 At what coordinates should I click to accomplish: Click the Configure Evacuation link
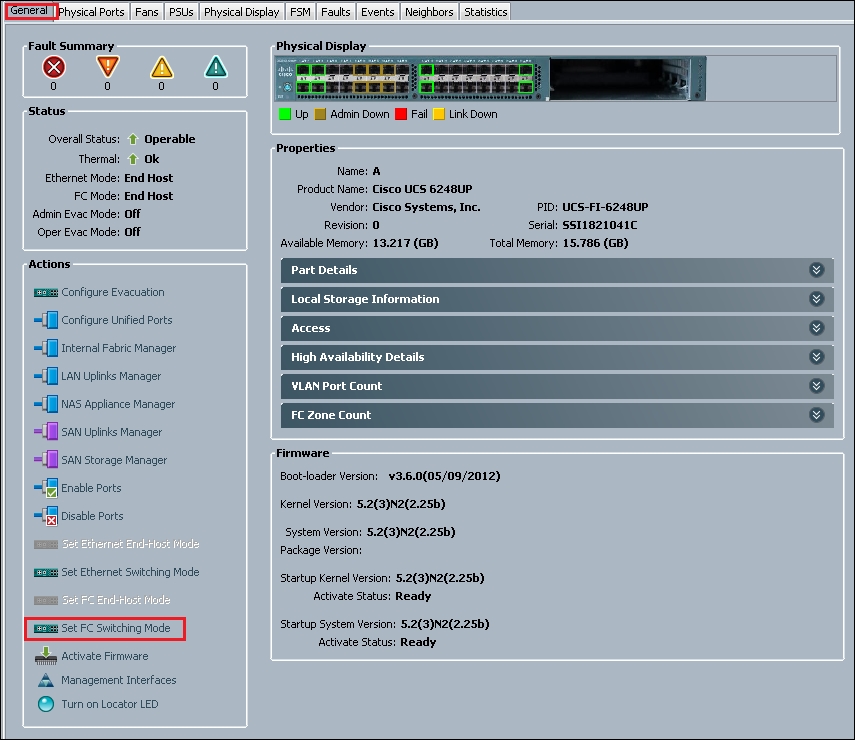[113, 292]
